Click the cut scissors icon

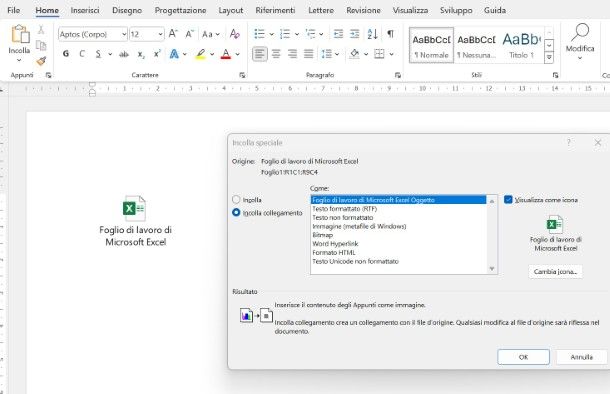[41, 30]
